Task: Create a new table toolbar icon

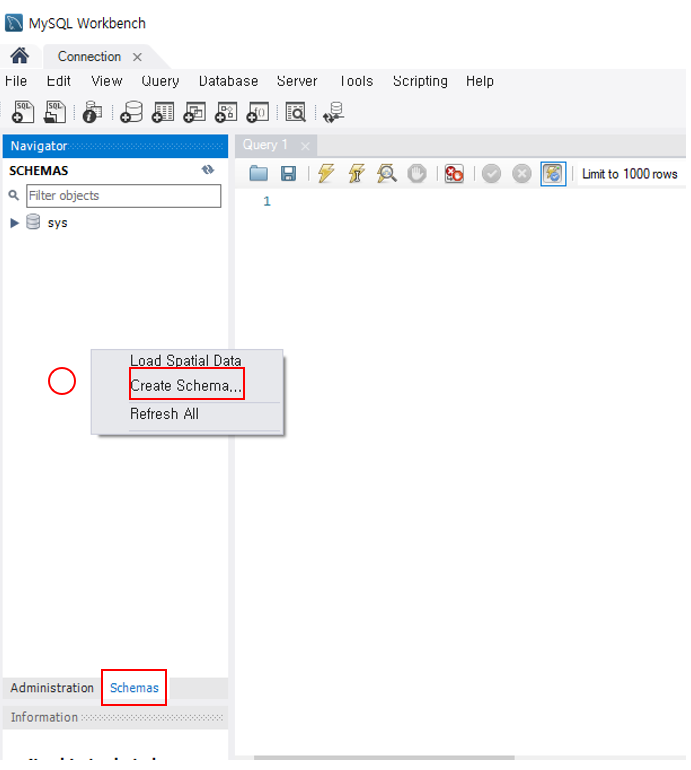Action: pos(163,112)
